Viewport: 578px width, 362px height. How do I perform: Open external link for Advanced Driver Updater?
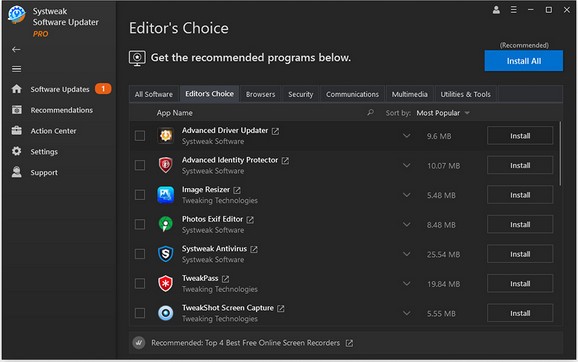click(x=275, y=131)
